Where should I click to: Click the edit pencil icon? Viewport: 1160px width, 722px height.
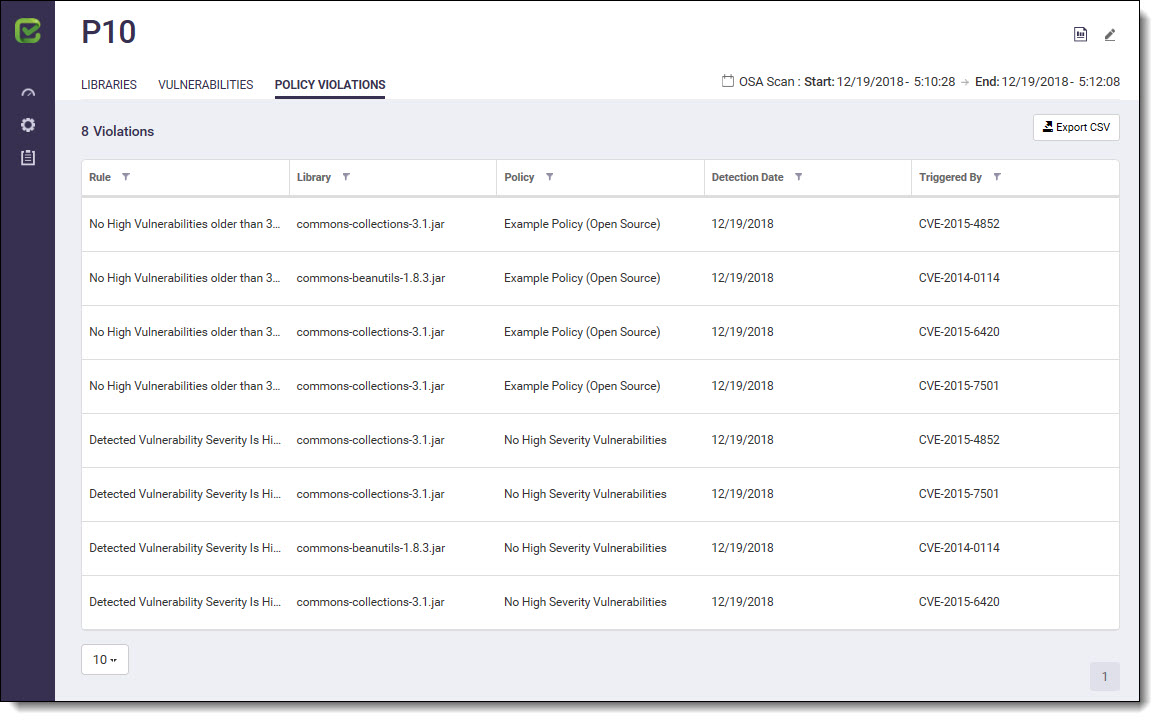point(1110,35)
